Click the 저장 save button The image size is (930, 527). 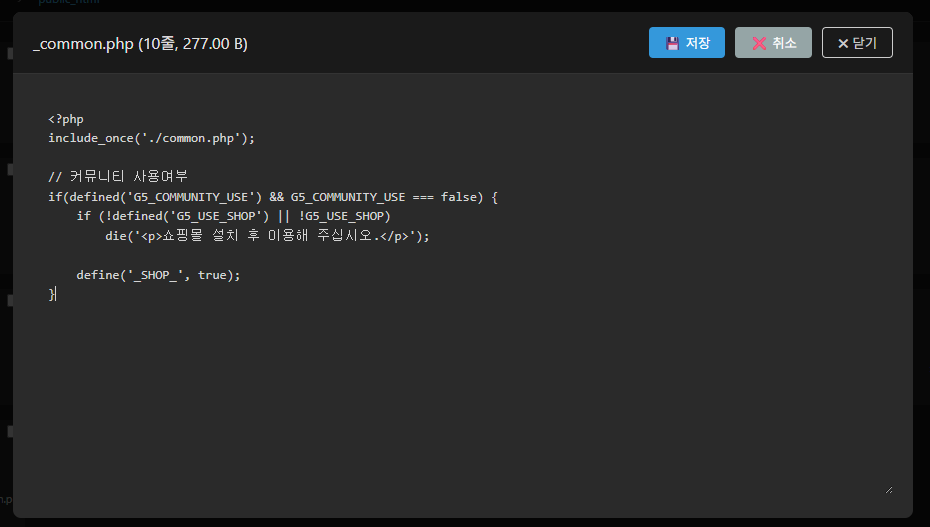(x=686, y=43)
